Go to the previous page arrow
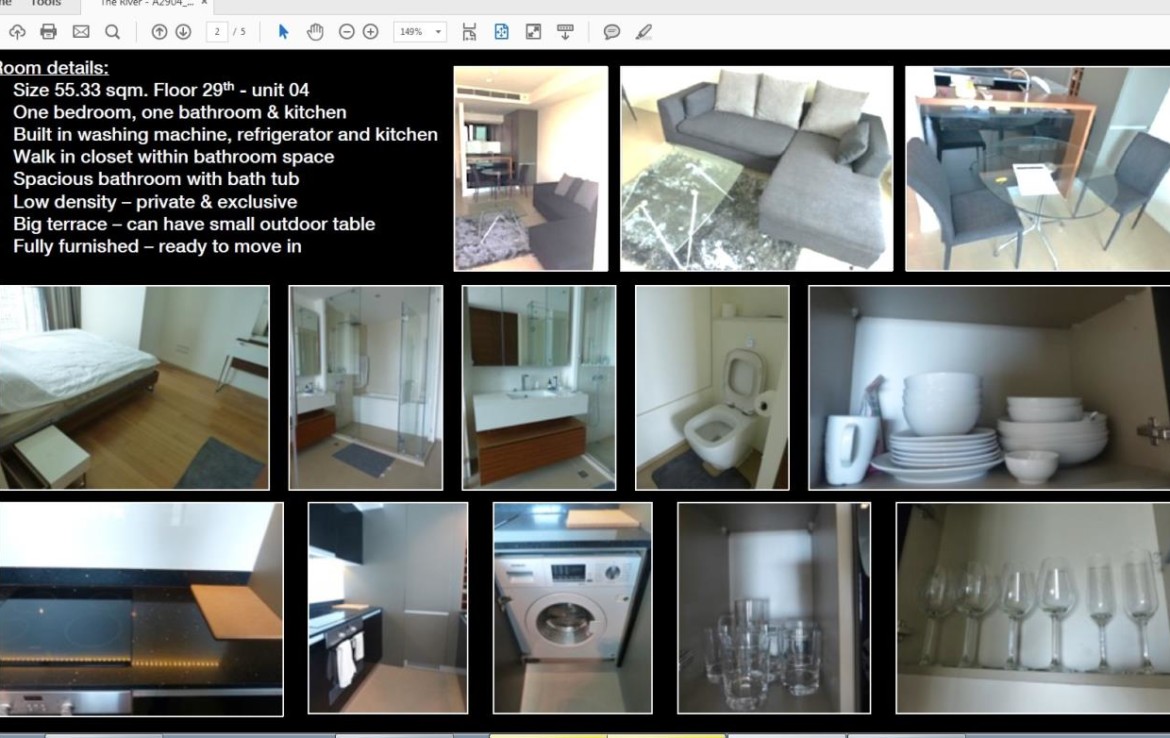 (159, 32)
